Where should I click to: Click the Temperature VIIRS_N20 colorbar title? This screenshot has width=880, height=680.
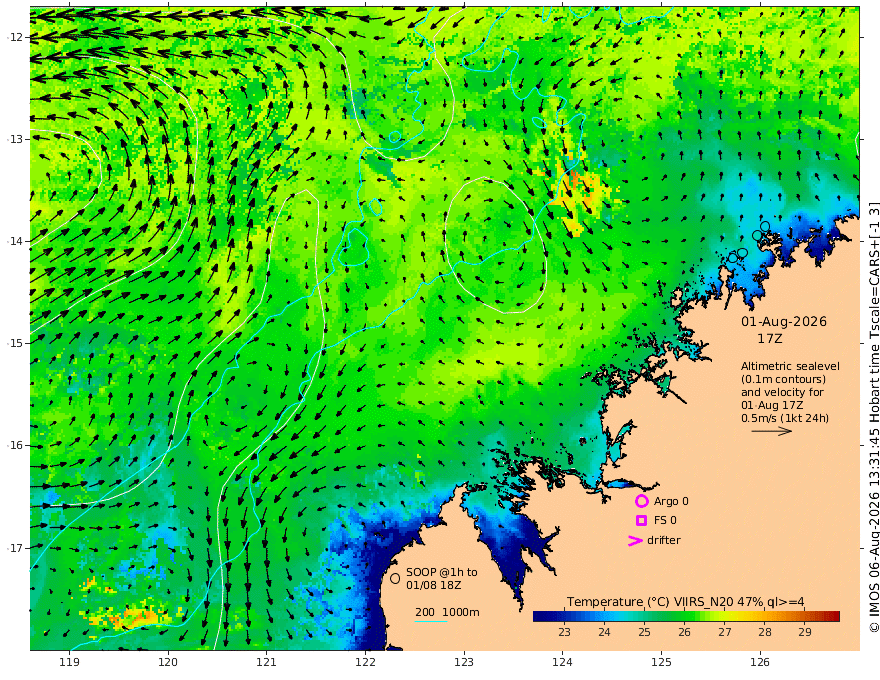(x=685, y=602)
